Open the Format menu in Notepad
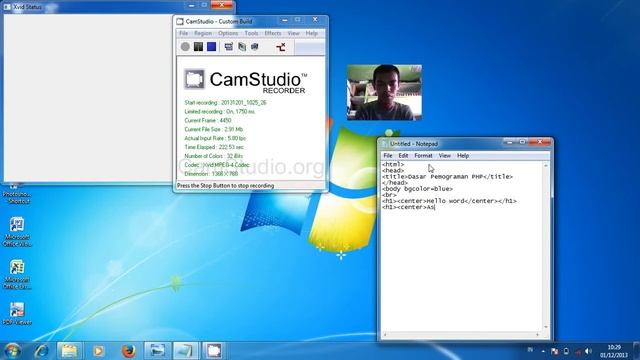The width and height of the screenshot is (640, 360). [x=423, y=156]
